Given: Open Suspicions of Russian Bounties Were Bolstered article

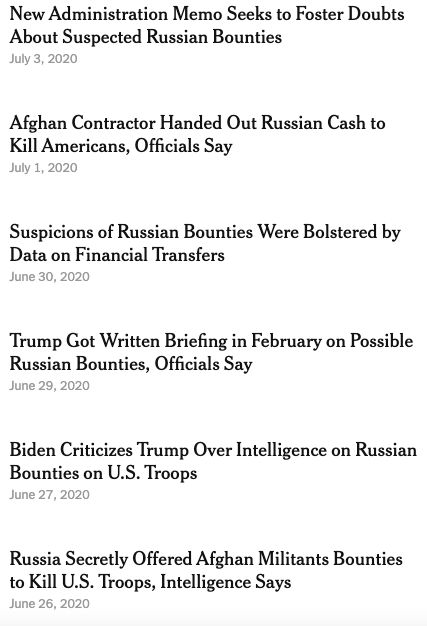Looking at the screenshot, I should pyautogui.click(x=205, y=243).
